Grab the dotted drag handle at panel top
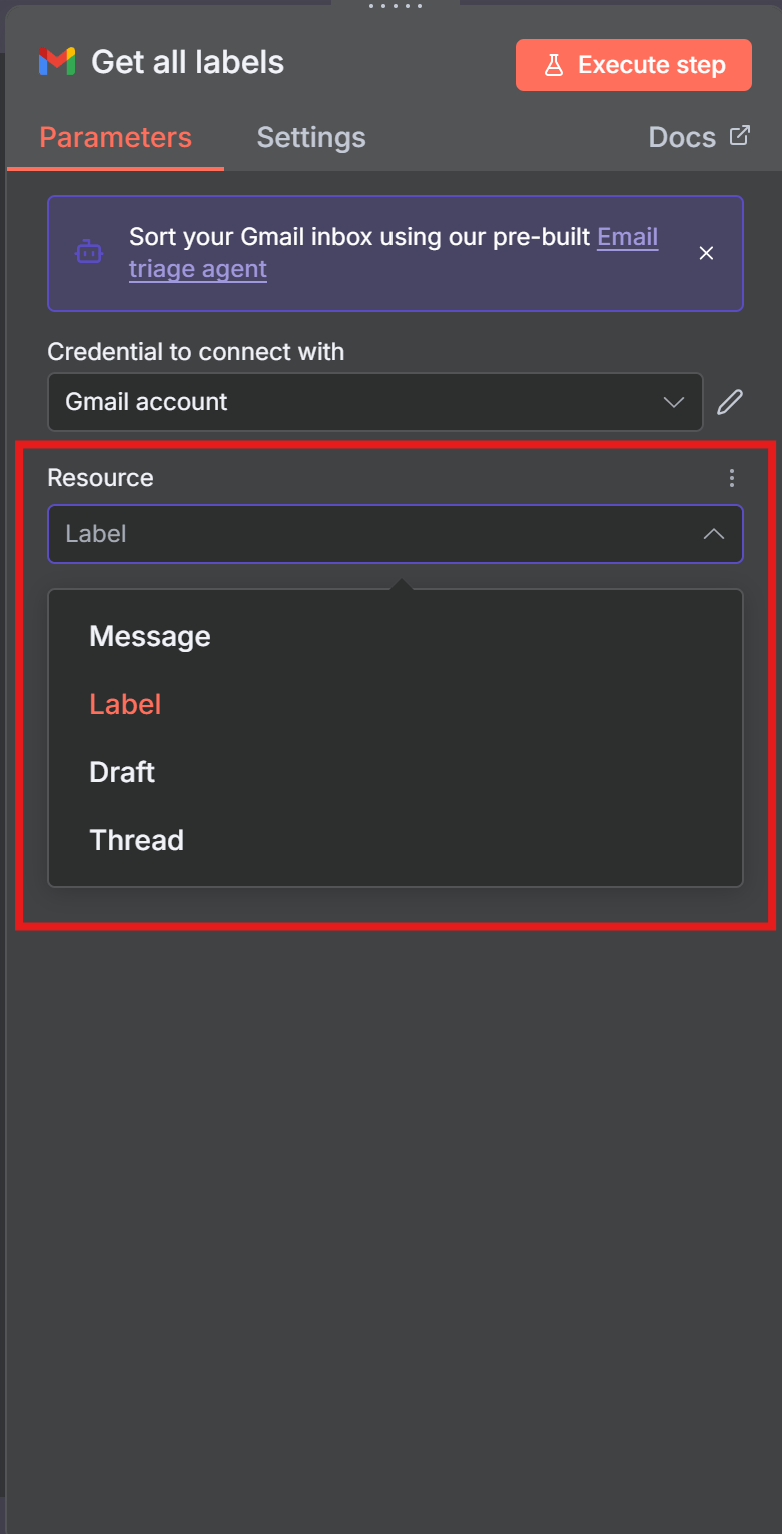Screen dimensions: 782x1534 (x=395, y=6)
